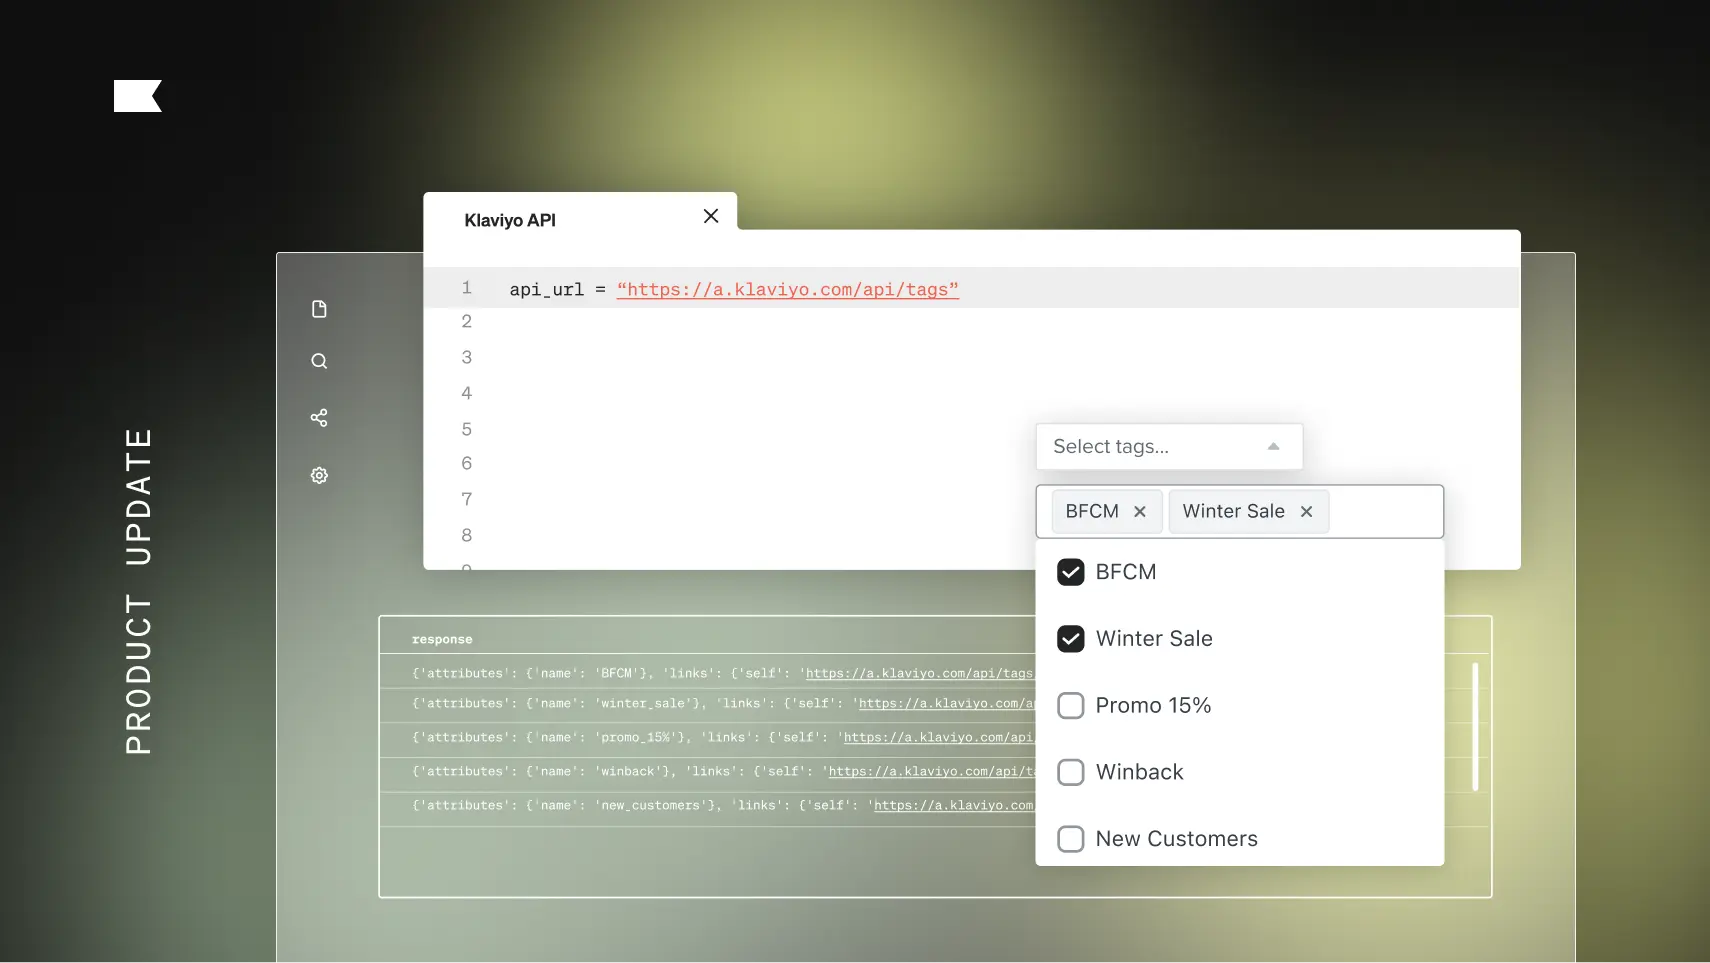Click the share nodes sidebar icon
The width and height of the screenshot is (1710, 963).
point(319,418)
